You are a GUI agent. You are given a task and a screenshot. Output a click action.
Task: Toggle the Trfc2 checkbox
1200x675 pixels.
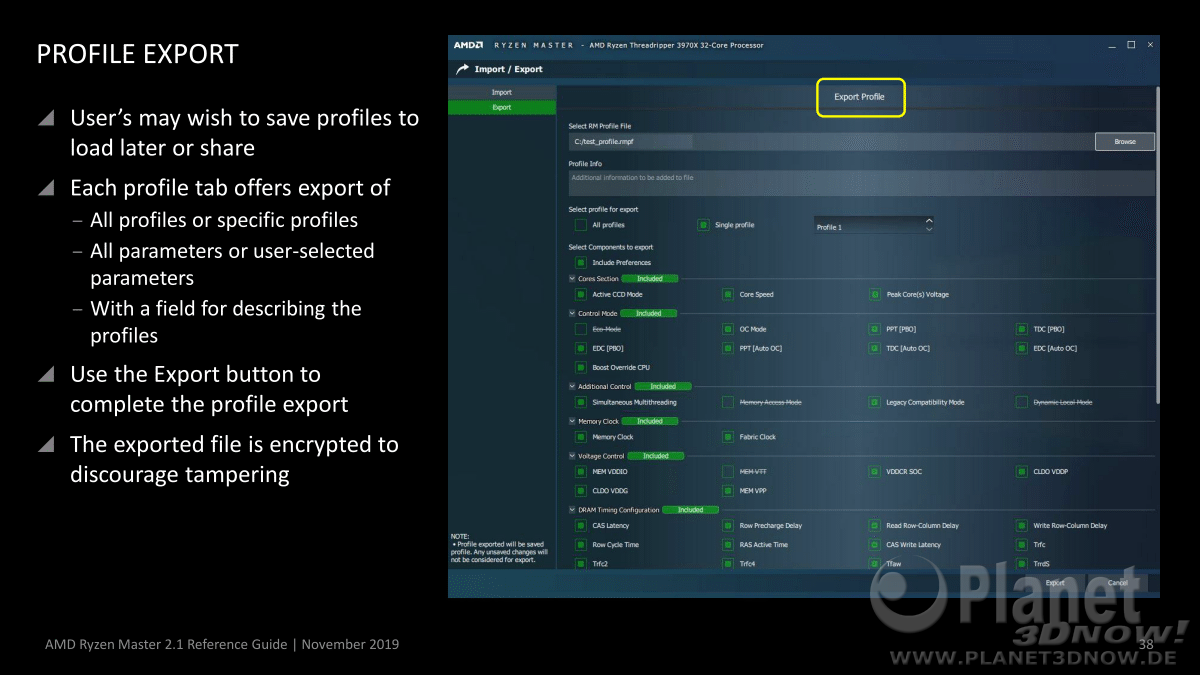coord(581,564)
